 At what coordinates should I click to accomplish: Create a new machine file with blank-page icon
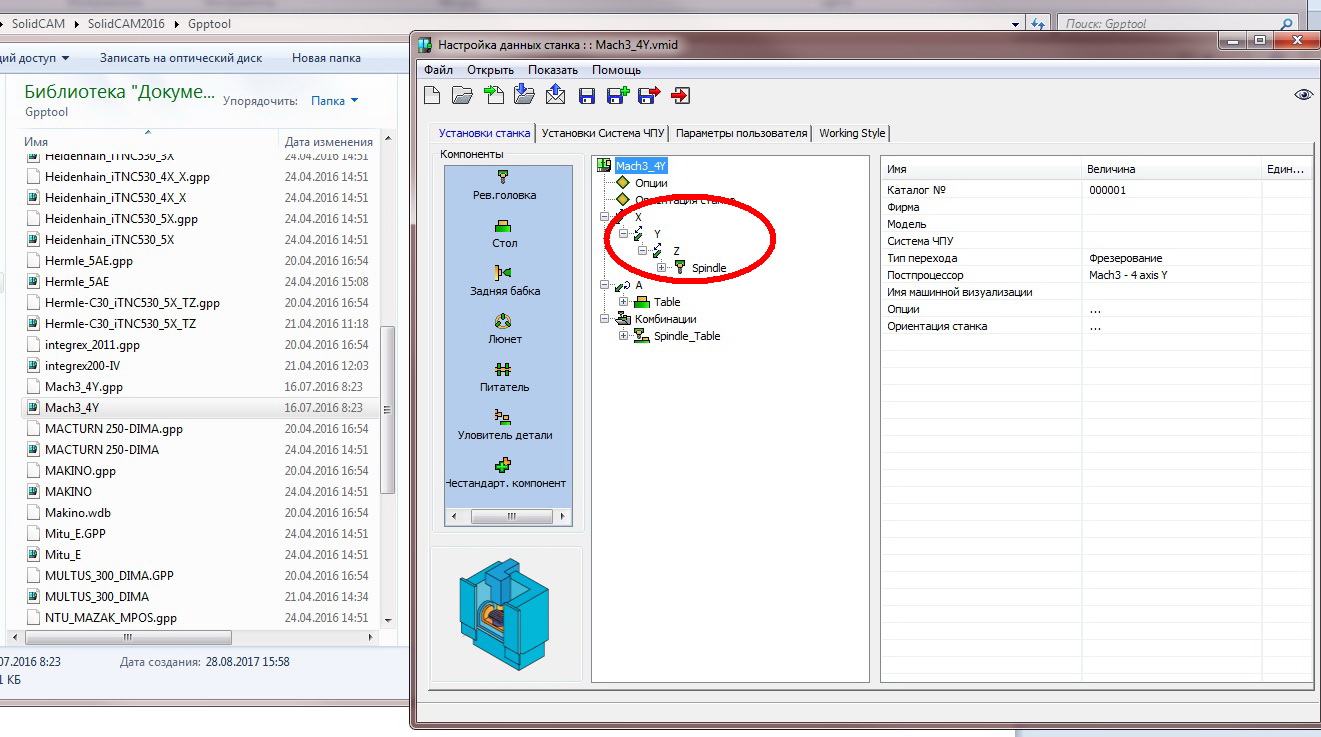click(x=432, y=95)
